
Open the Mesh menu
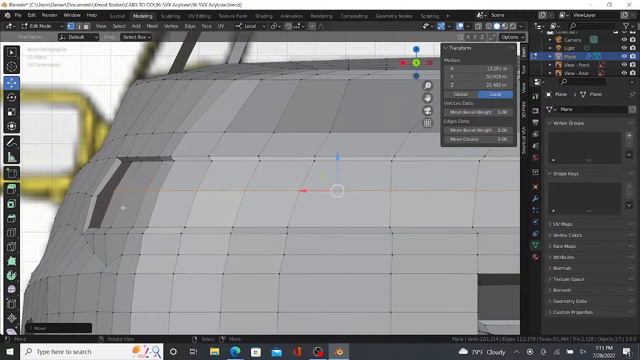[152, 26]
